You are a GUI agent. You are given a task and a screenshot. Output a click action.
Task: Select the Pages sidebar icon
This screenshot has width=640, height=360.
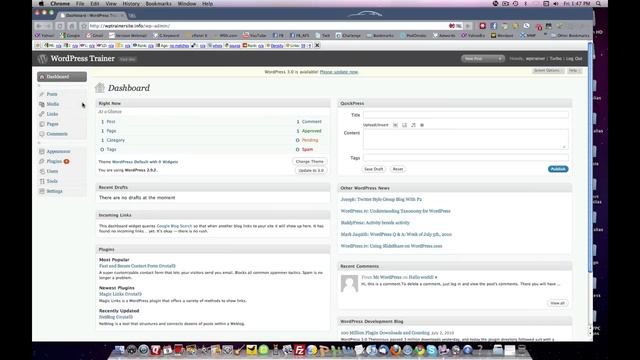[42, 124]
